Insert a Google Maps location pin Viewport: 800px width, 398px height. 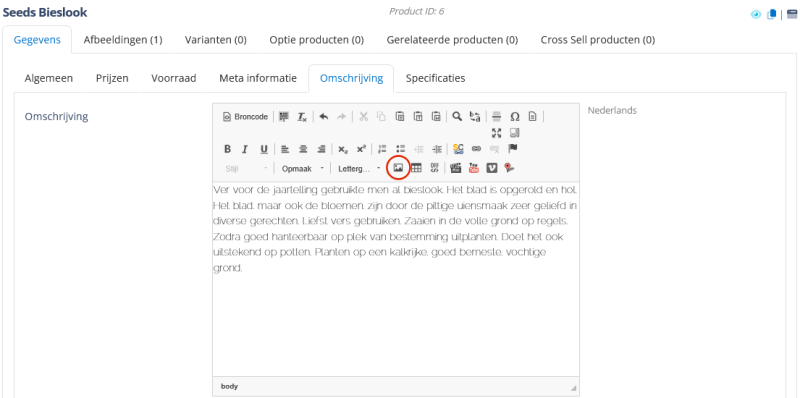509,168
